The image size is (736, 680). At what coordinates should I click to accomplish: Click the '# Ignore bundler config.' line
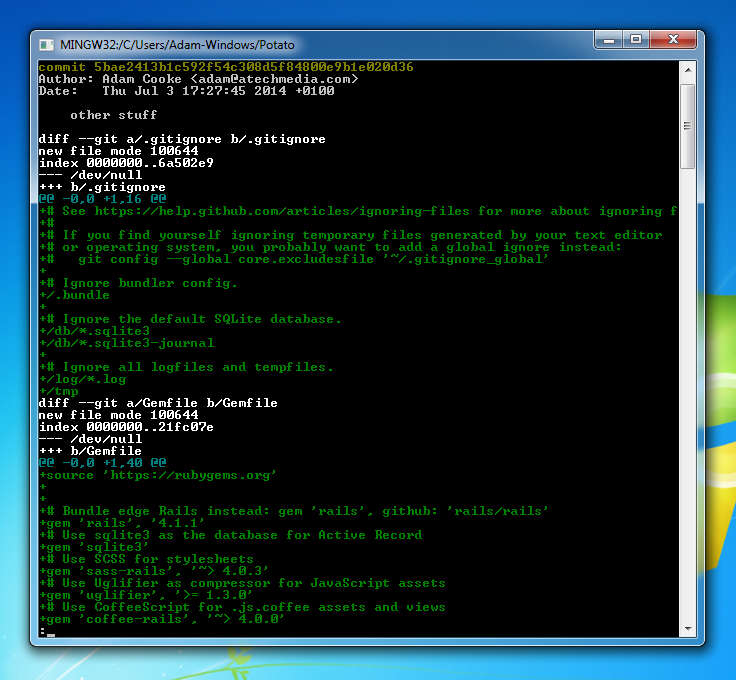(138, 283)
